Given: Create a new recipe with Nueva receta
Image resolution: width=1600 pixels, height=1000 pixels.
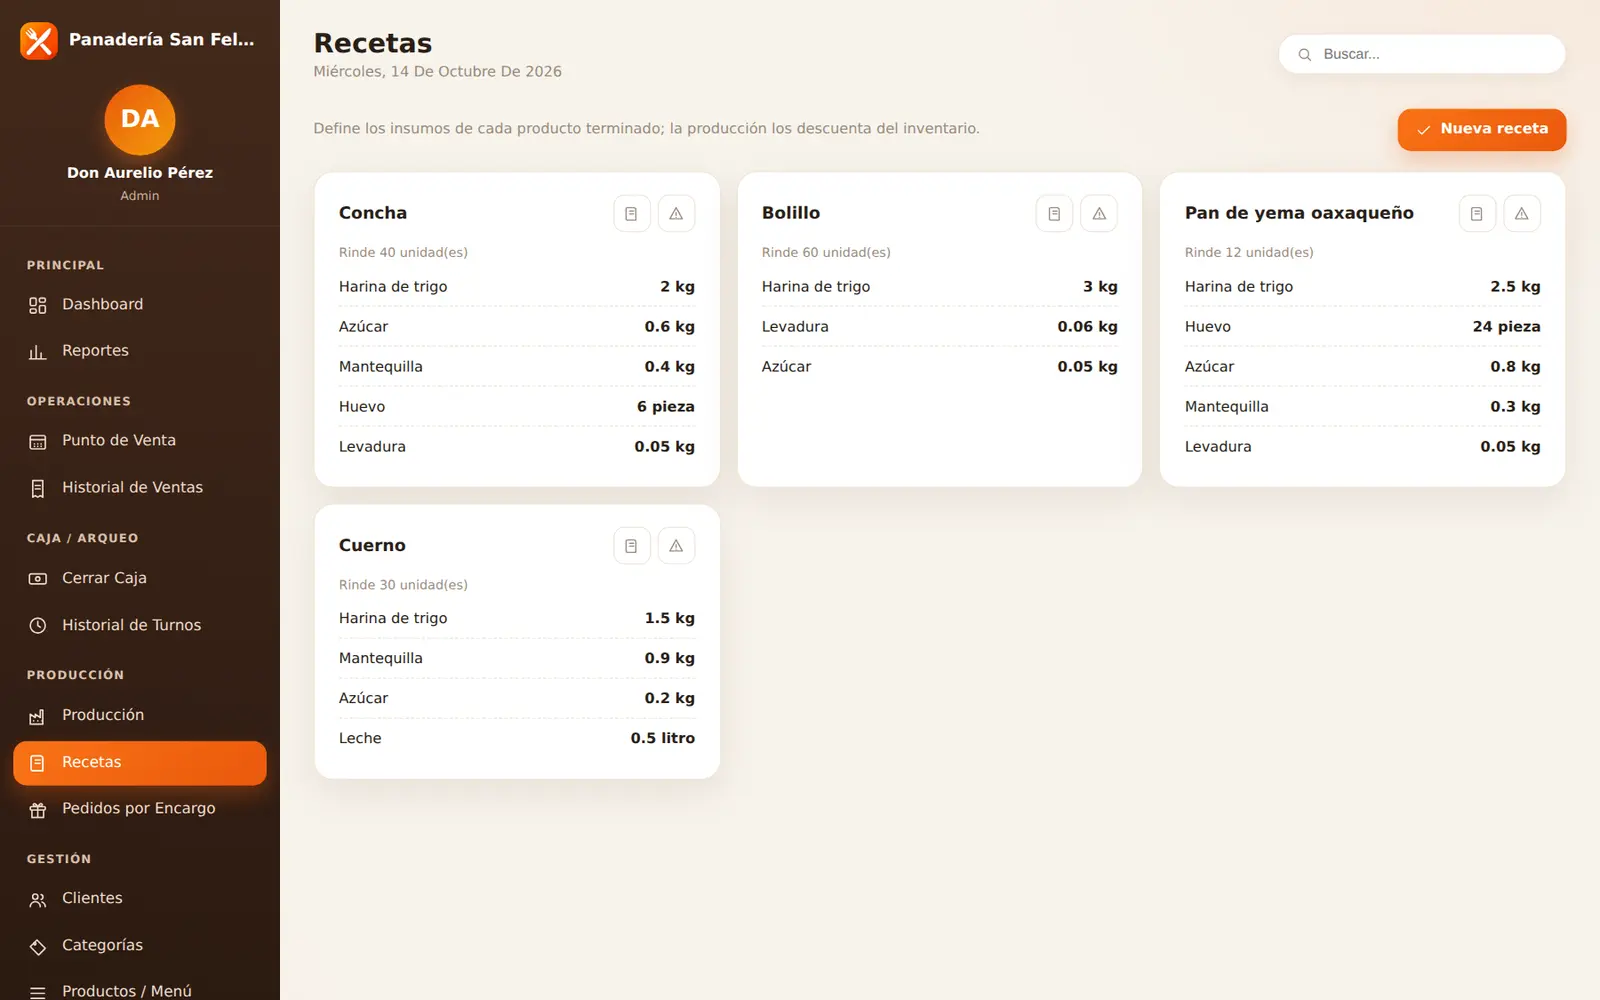Looking at the screenshot, I should (x=1482, y=129).
